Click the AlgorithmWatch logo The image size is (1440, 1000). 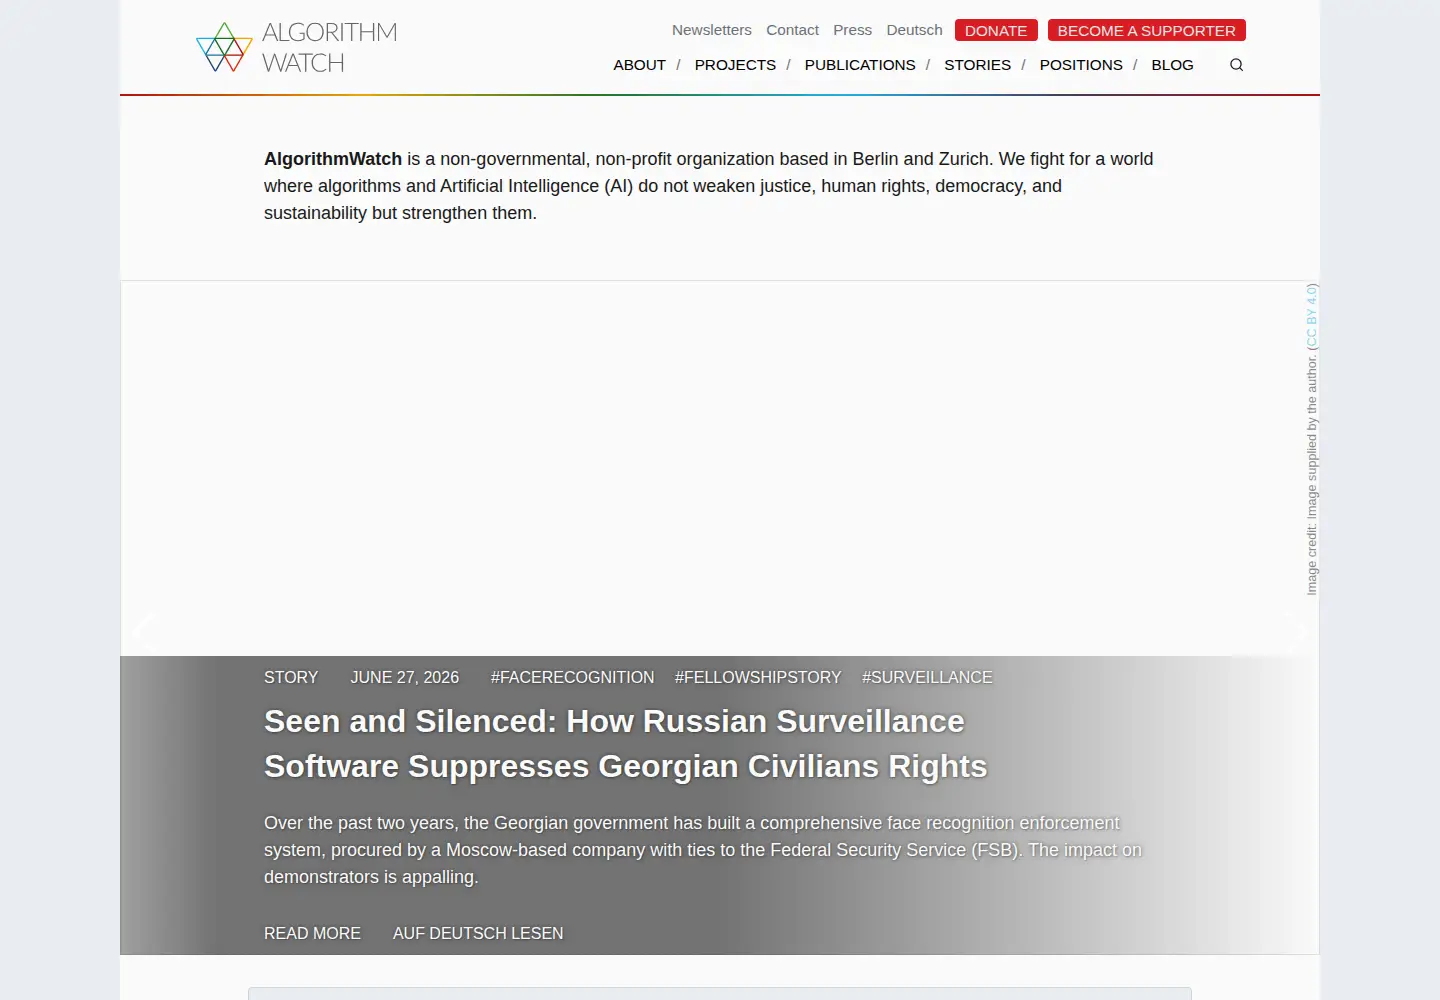pos(296,47)
